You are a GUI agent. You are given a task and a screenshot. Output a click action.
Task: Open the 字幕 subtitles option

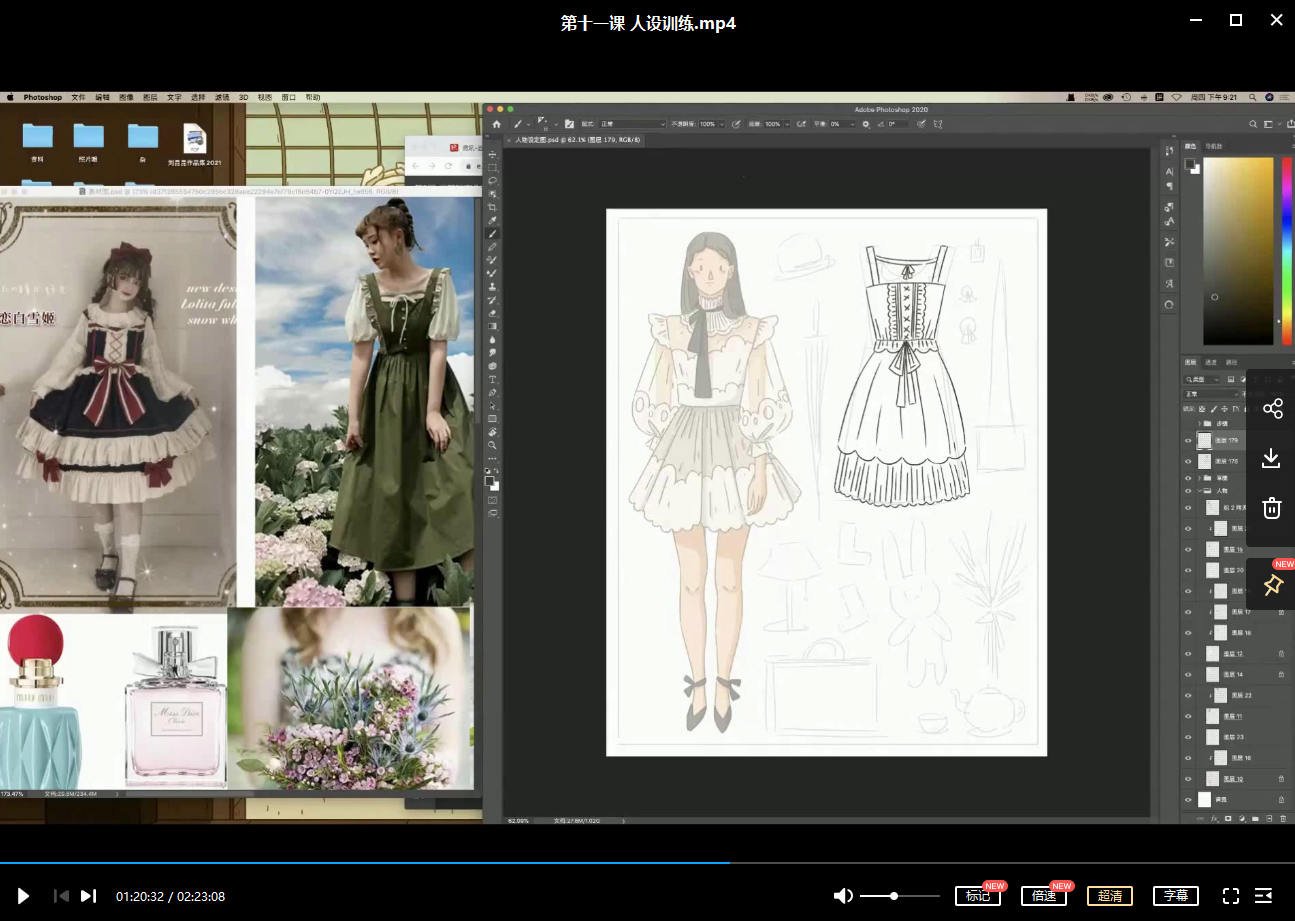(x=1176, y=896)
